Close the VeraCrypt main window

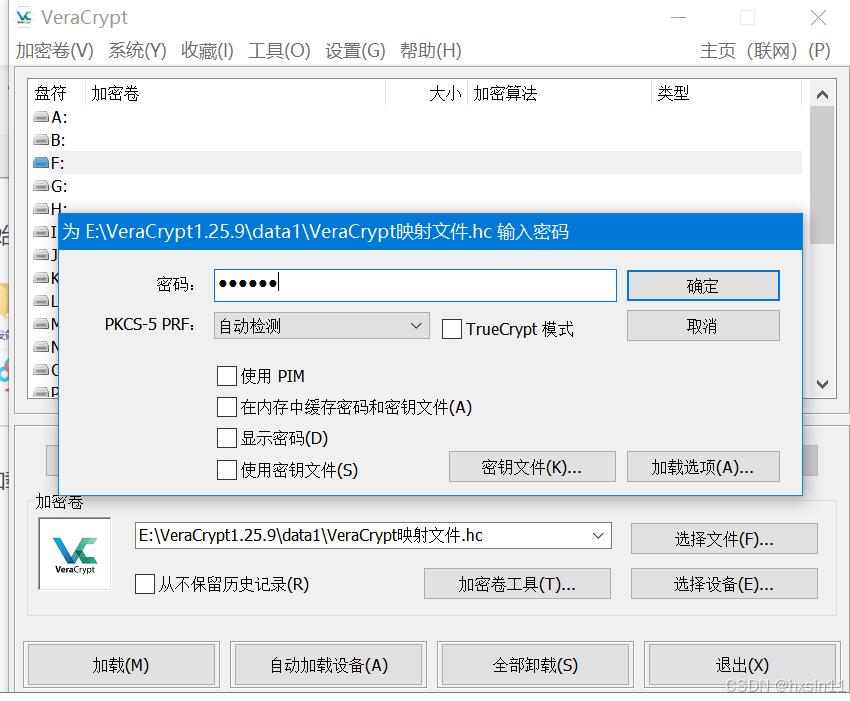pos(818,18)
